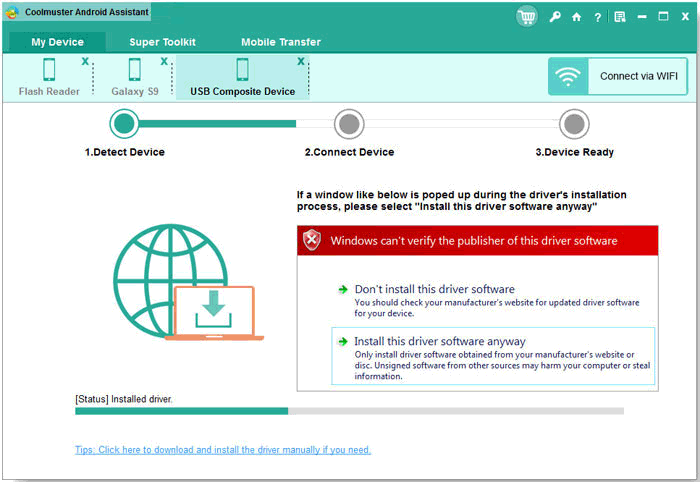Go to home via house icon

pyautogui.click(x=576, y=17)
